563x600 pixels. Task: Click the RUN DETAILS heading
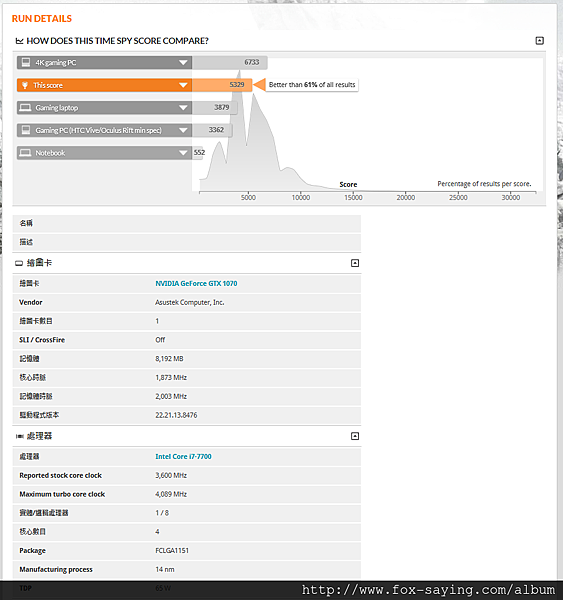[42, 18]
